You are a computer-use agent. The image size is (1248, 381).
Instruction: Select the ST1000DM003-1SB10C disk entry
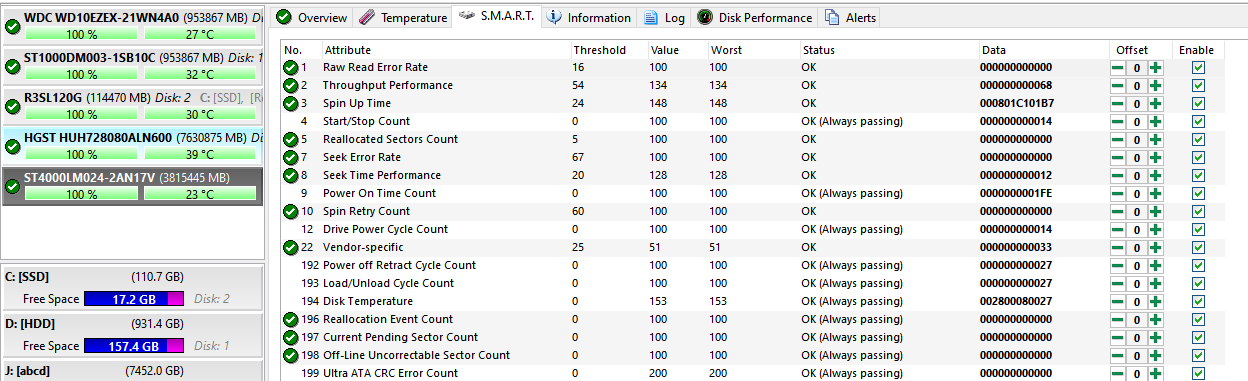click(133, 66)
